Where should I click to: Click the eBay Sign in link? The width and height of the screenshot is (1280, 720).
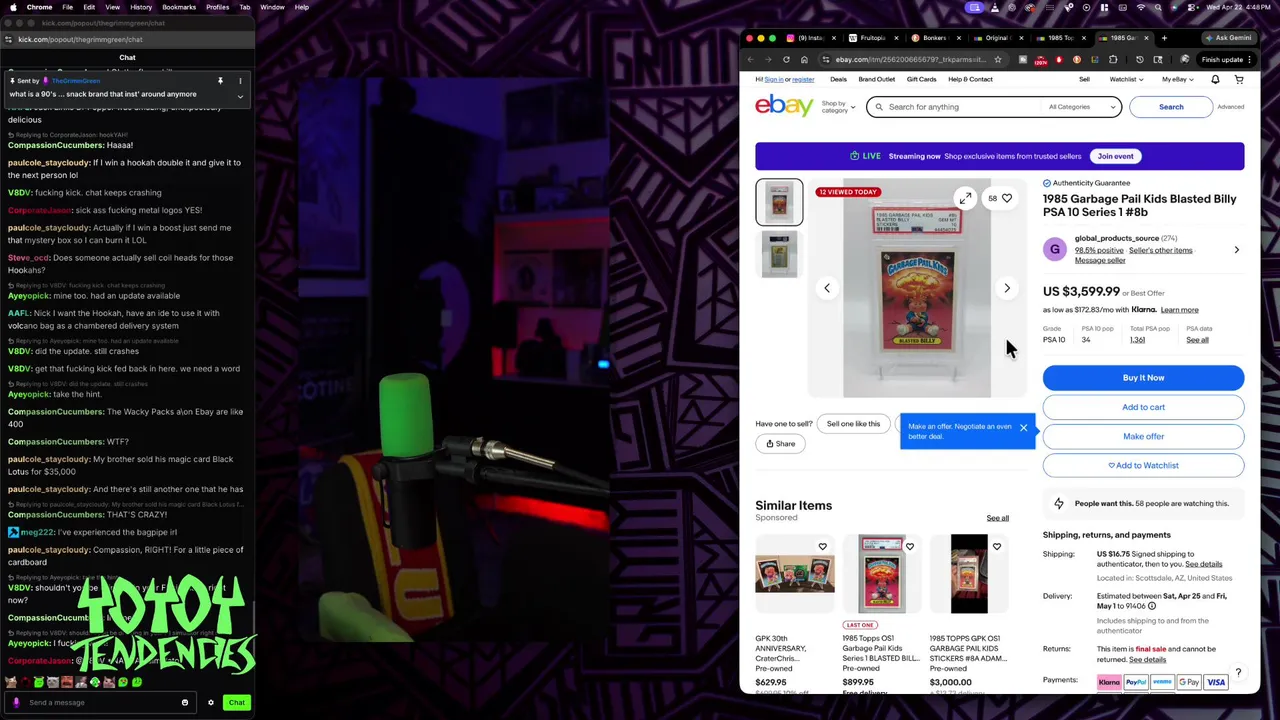(774, 79)
